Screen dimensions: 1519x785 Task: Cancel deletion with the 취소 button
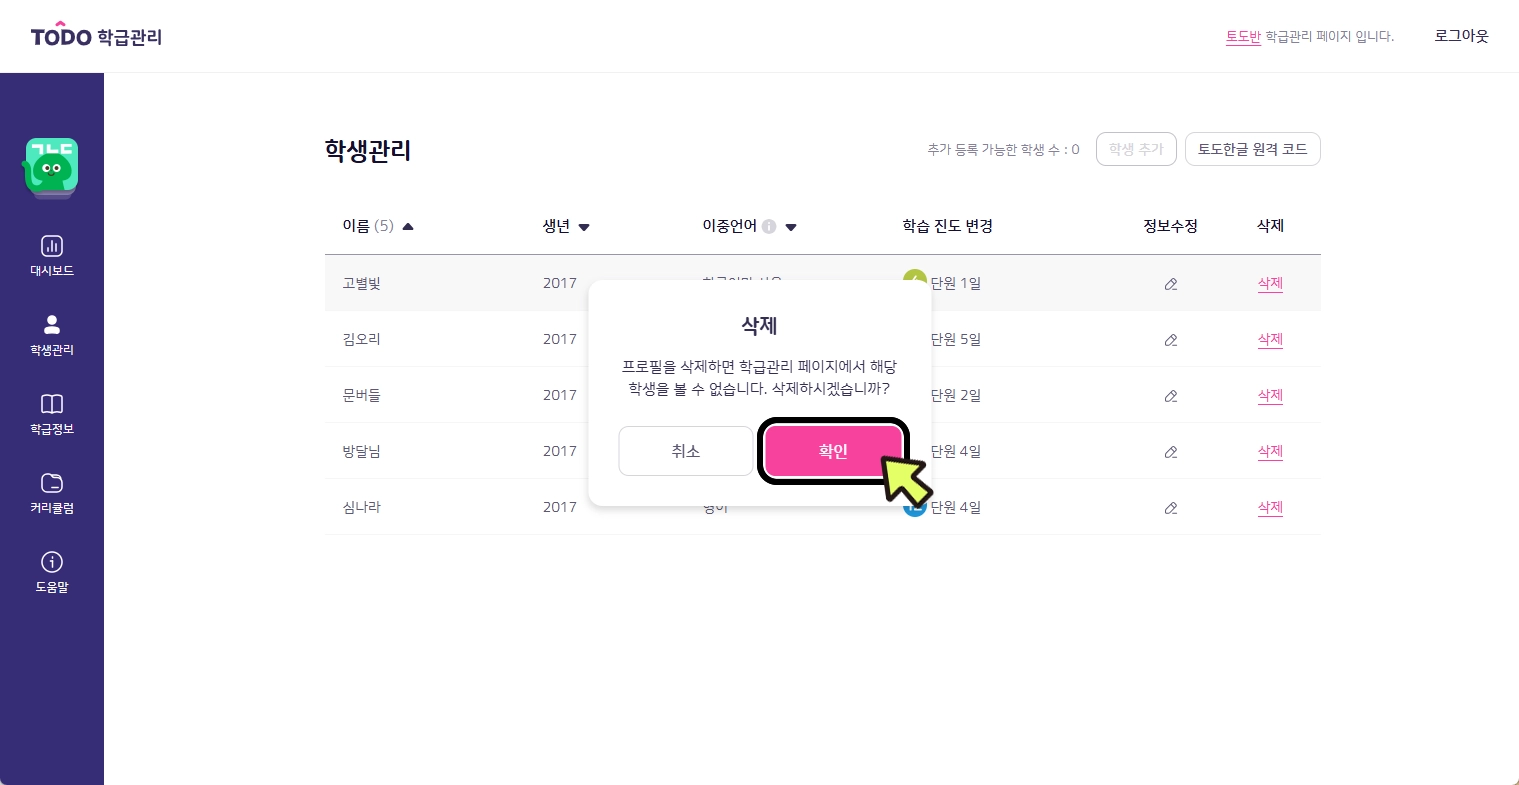coord(685,451)
